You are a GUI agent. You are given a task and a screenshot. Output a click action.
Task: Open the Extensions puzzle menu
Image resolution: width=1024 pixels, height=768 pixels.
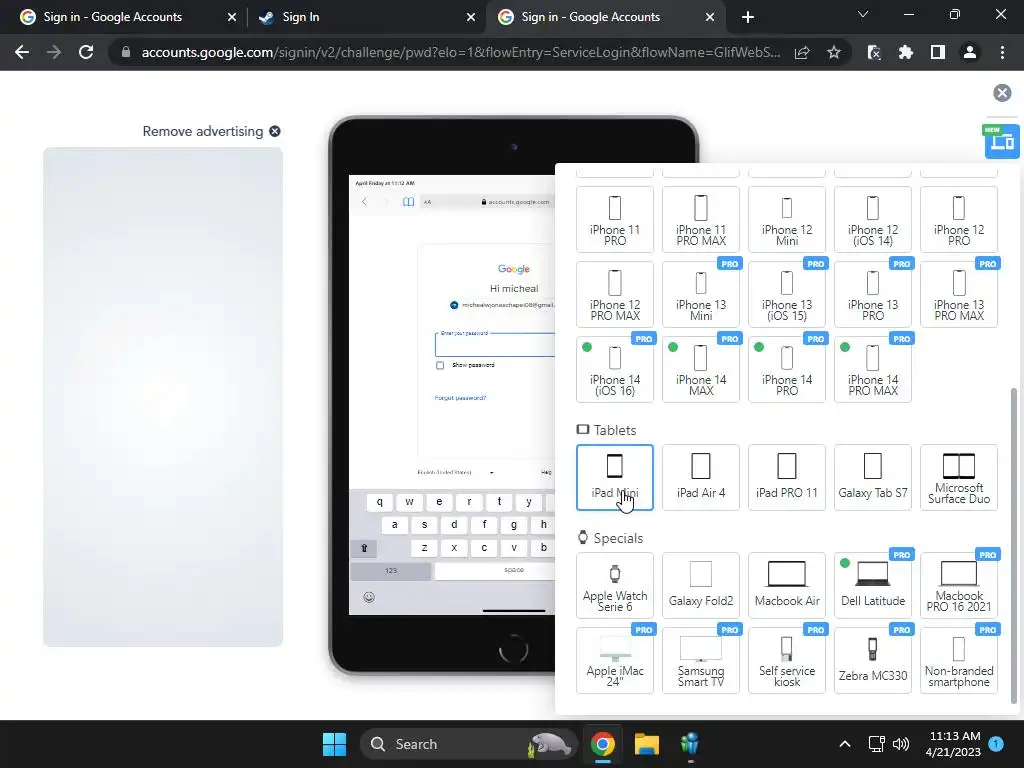coord(905,52)
